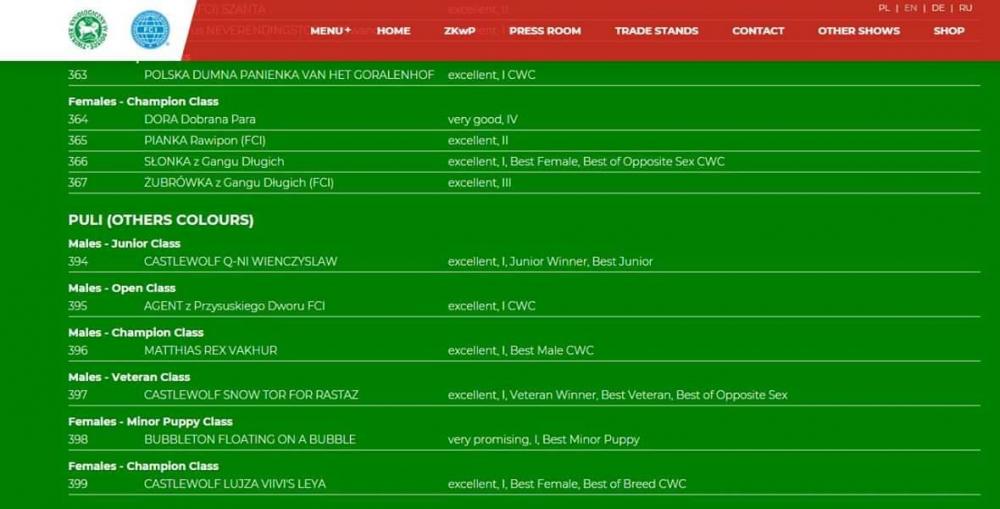Click the blue FCI globe logo

click(151, 30)
